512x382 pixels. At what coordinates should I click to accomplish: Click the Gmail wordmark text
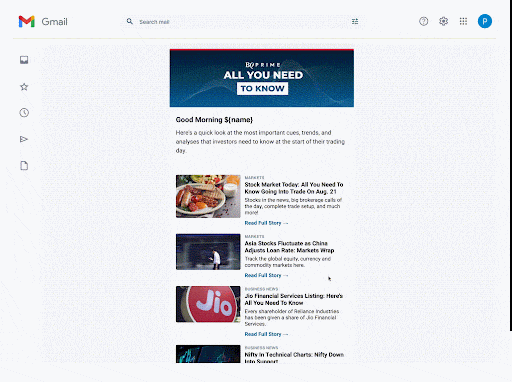click(54, 22)
